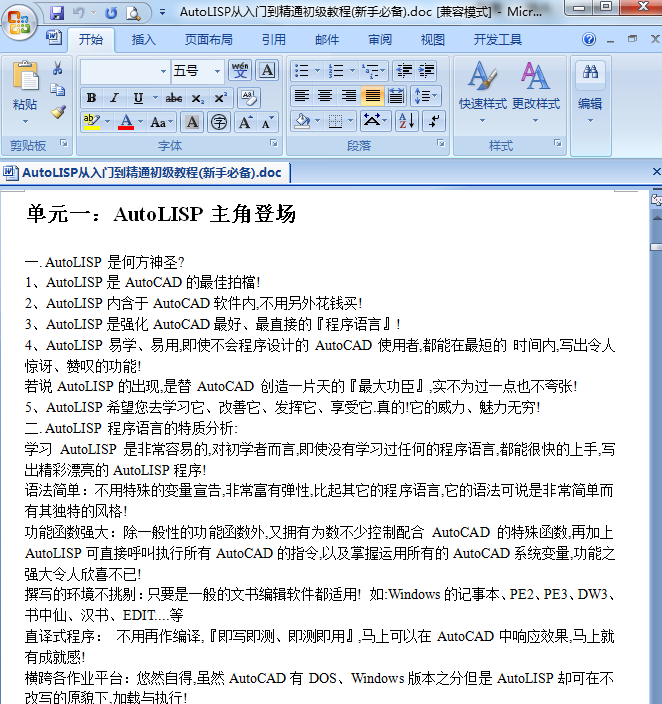
Task: Expand borders dropdown arrow
Action: pyautogui.click(x=350, y=121)
